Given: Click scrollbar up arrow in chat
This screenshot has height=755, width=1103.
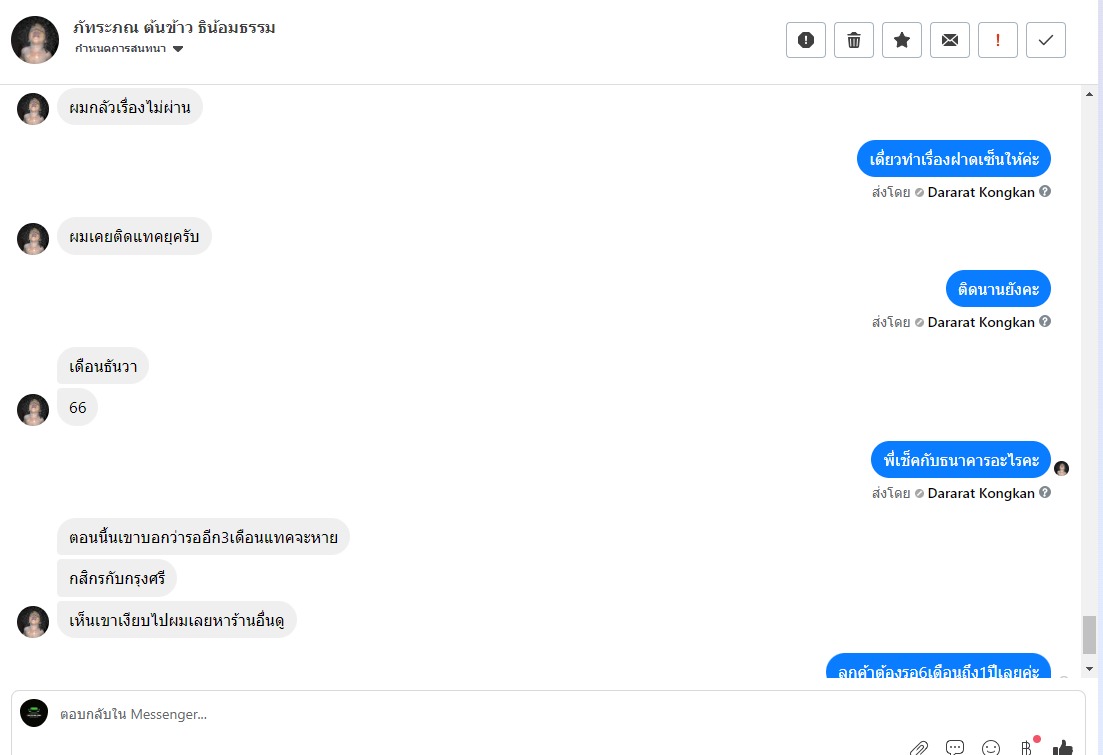Looking at the screenshot, I should click(x=1089, y=94).
